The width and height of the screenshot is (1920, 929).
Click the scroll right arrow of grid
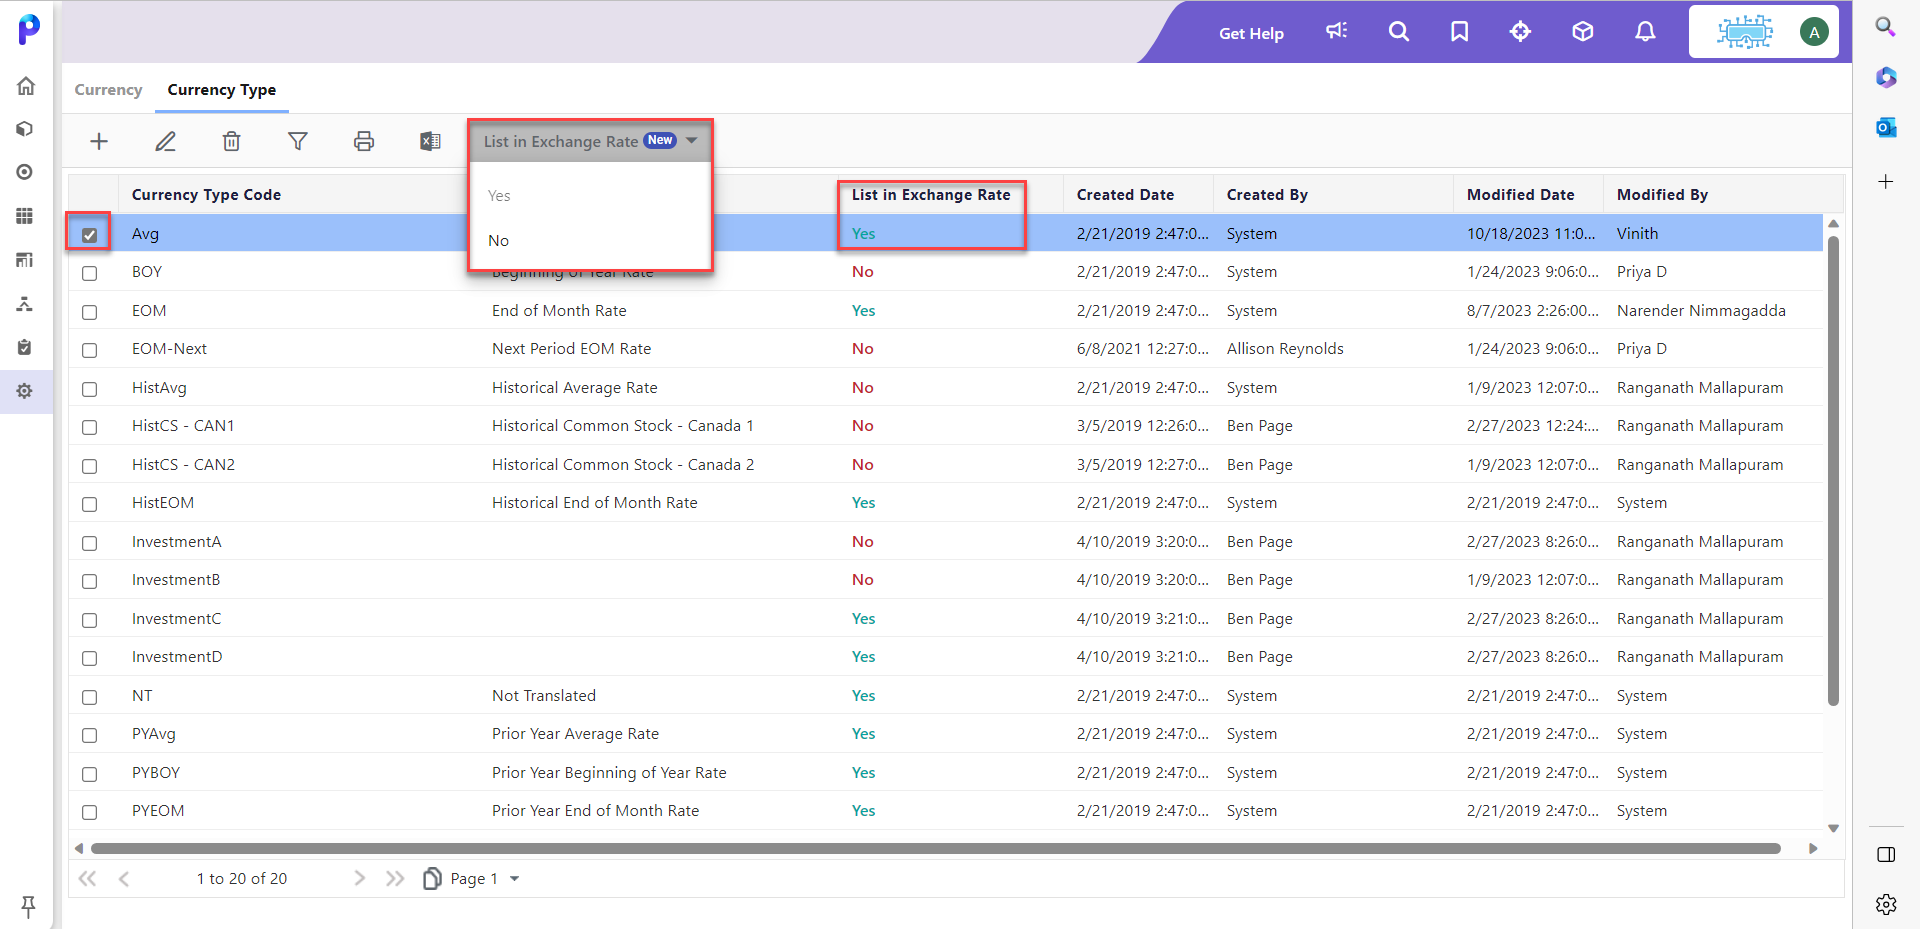pos(1813,849)
